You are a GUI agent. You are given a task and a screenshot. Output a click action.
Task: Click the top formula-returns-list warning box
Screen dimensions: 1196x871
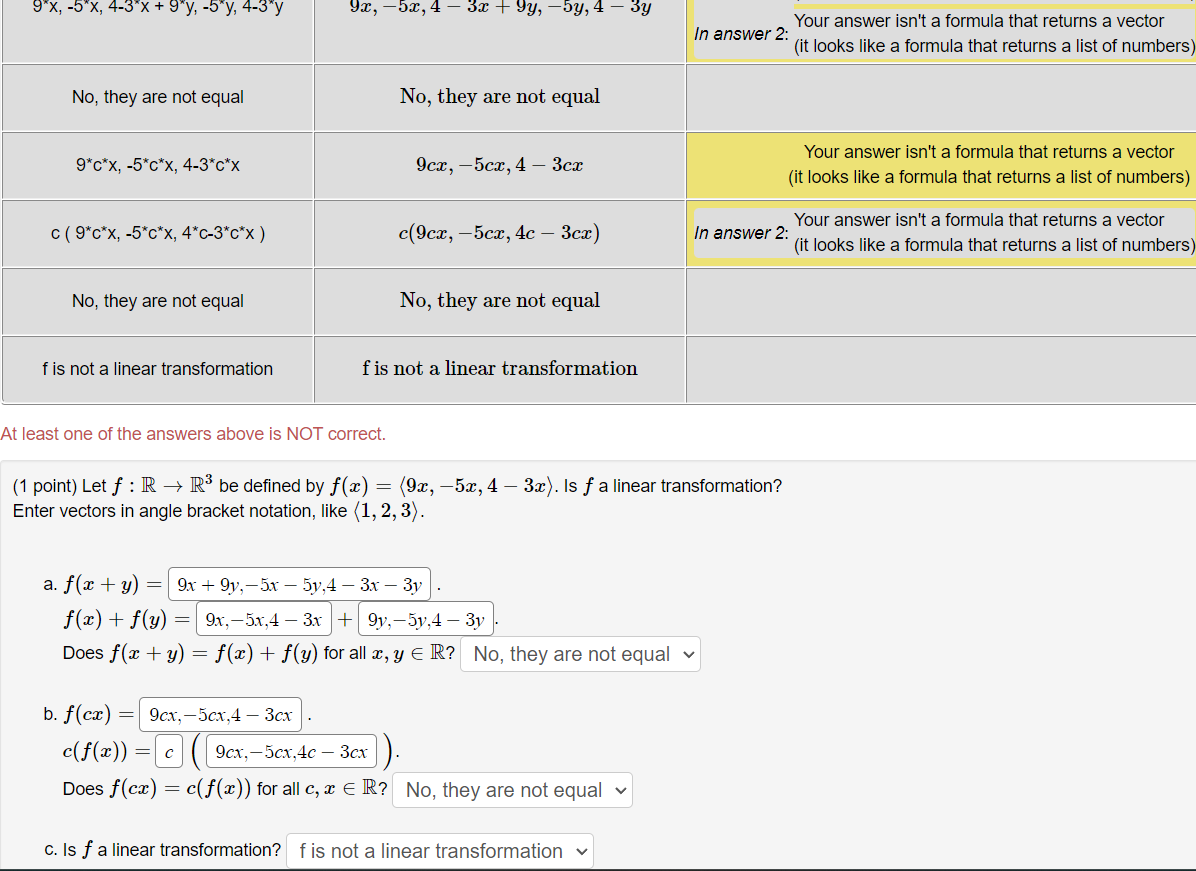coord(993,33)
